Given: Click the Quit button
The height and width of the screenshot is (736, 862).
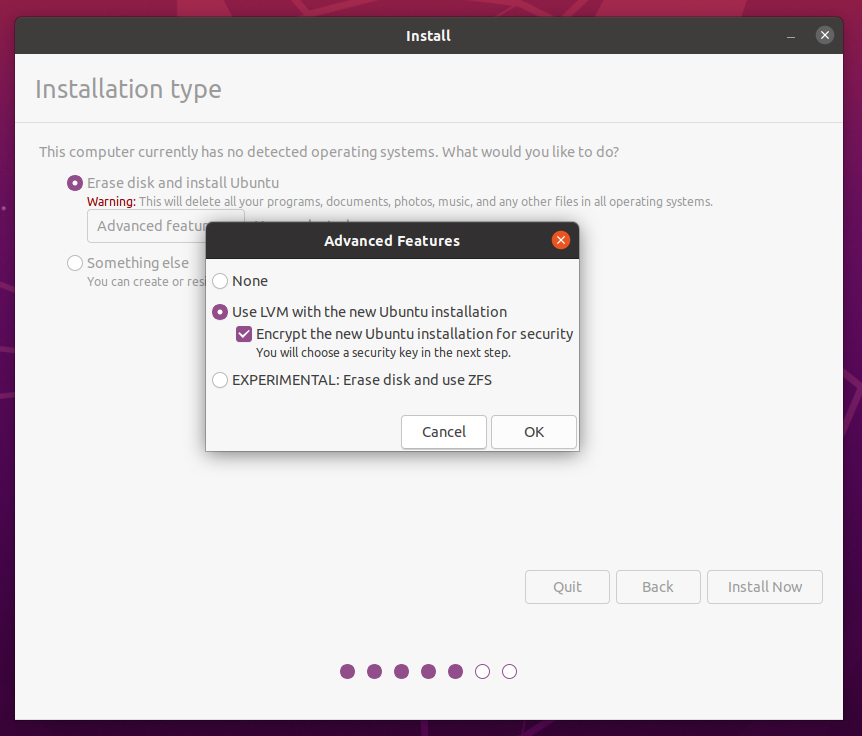Looking at the screenshot, I should point(567,587).
